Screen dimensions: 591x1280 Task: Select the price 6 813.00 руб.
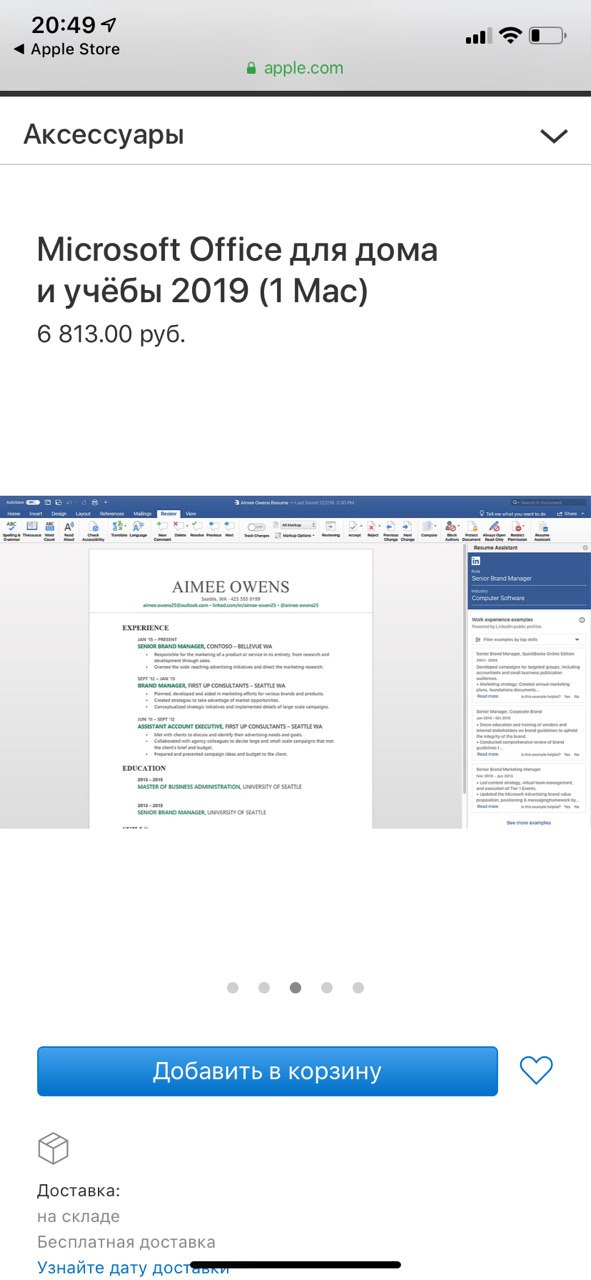pos(111,334)
